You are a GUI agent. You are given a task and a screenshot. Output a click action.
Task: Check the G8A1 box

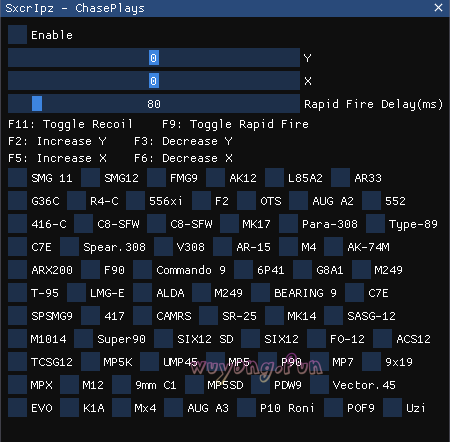[x=302, y=270]
